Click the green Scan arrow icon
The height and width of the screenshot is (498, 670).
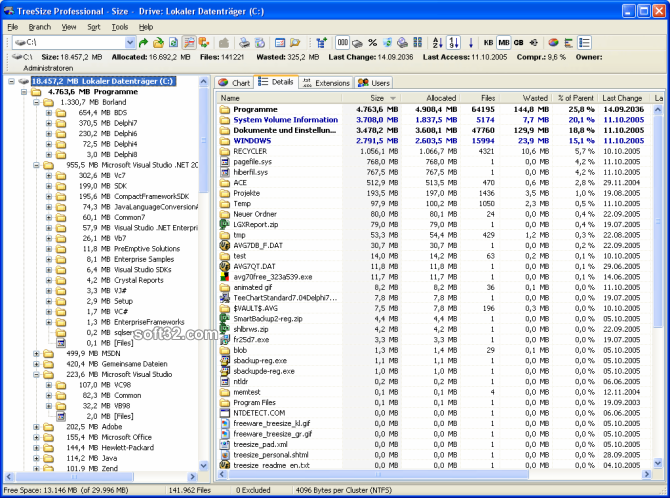[144, 43]
